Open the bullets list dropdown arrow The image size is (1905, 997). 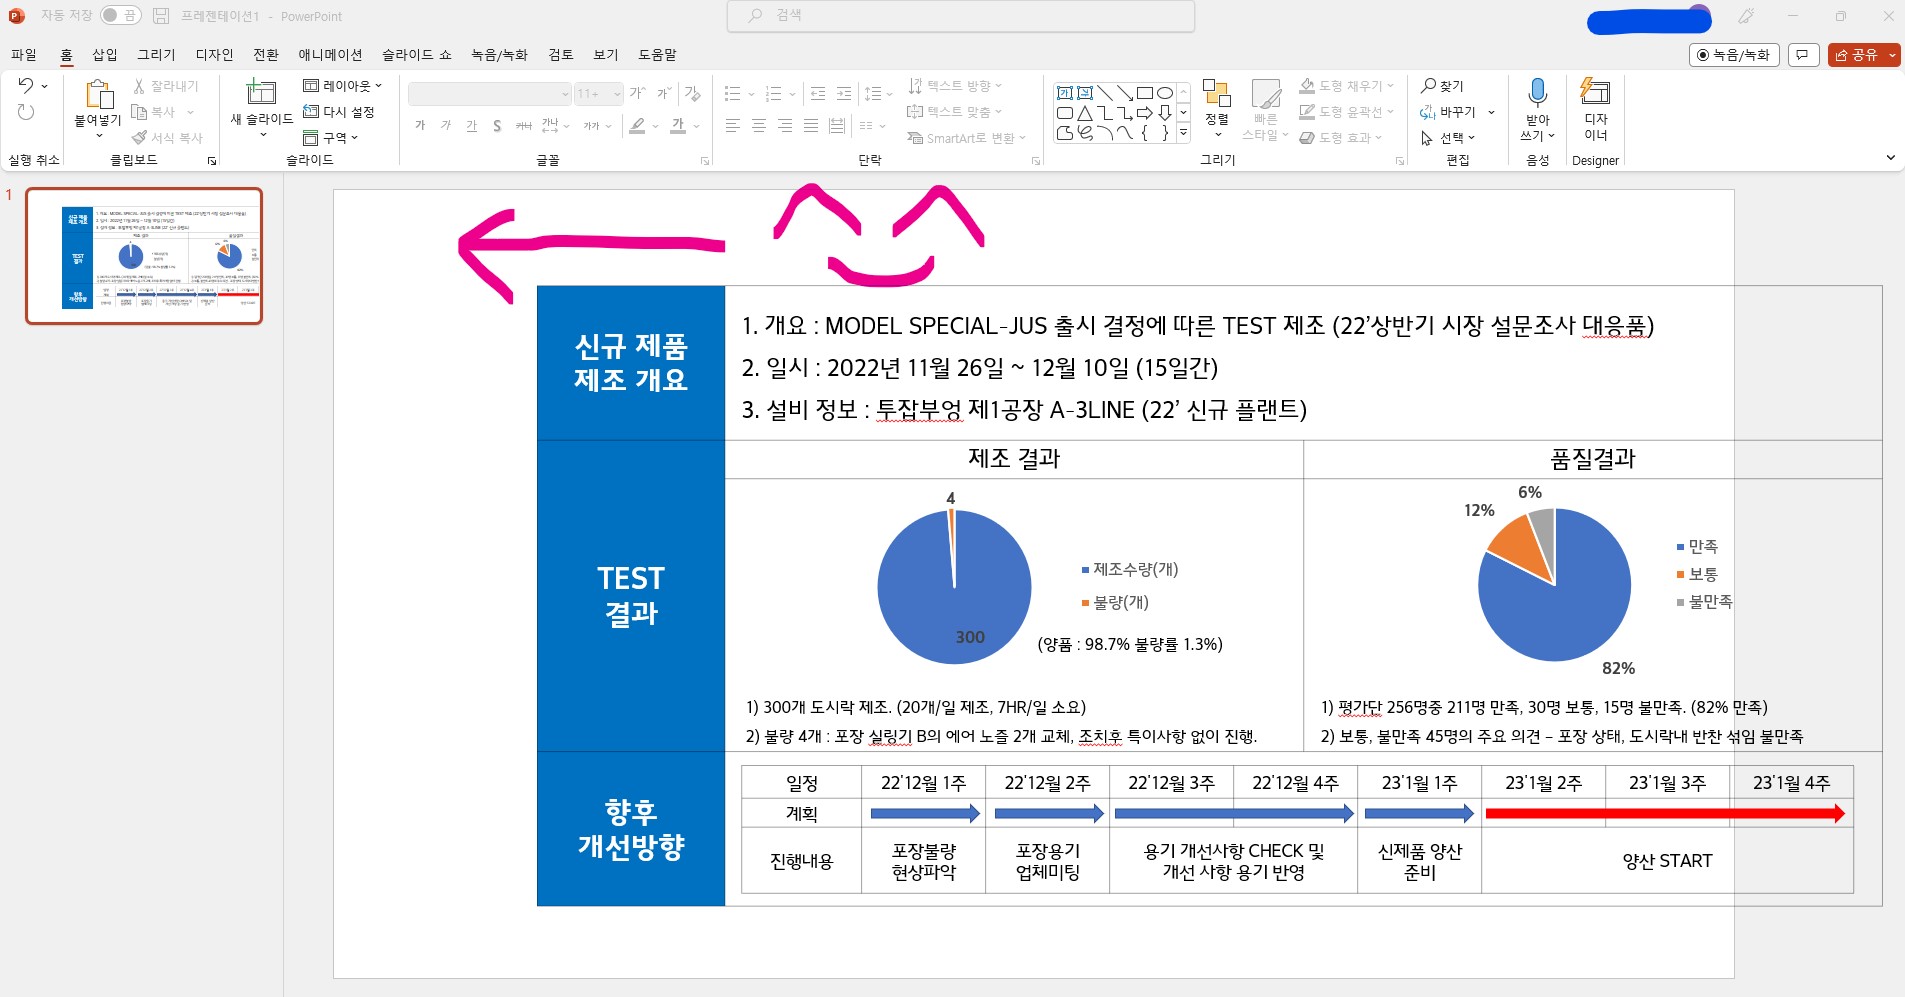tap(751, 95)
